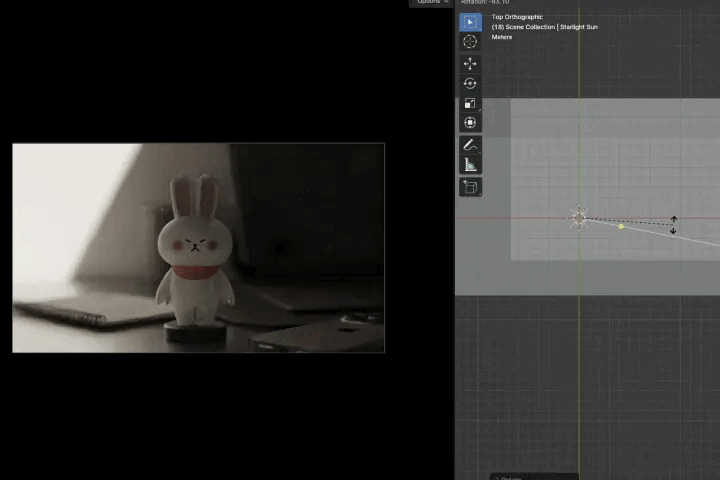The image size is (720, 480).
Task: Click the Starlight Sun light object
Action: click(x=579, y=218)
